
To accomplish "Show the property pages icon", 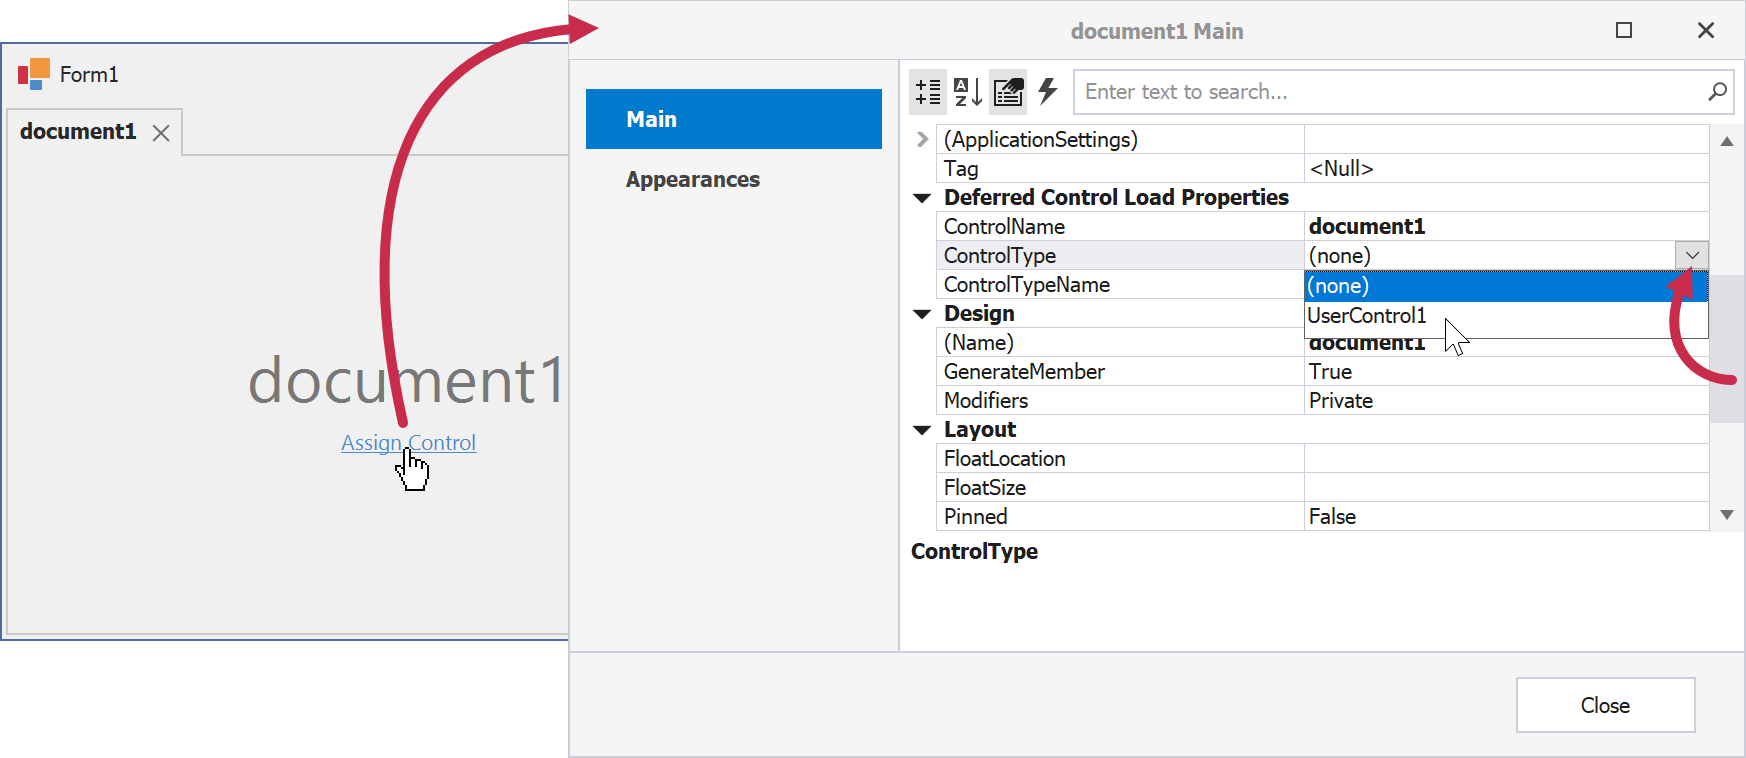I will coord(1008,92).
